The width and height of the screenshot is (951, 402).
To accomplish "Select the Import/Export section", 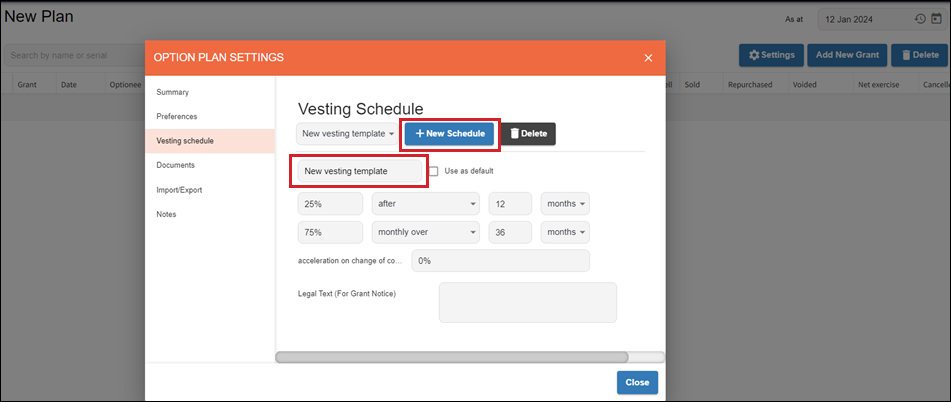I will 178,189.
